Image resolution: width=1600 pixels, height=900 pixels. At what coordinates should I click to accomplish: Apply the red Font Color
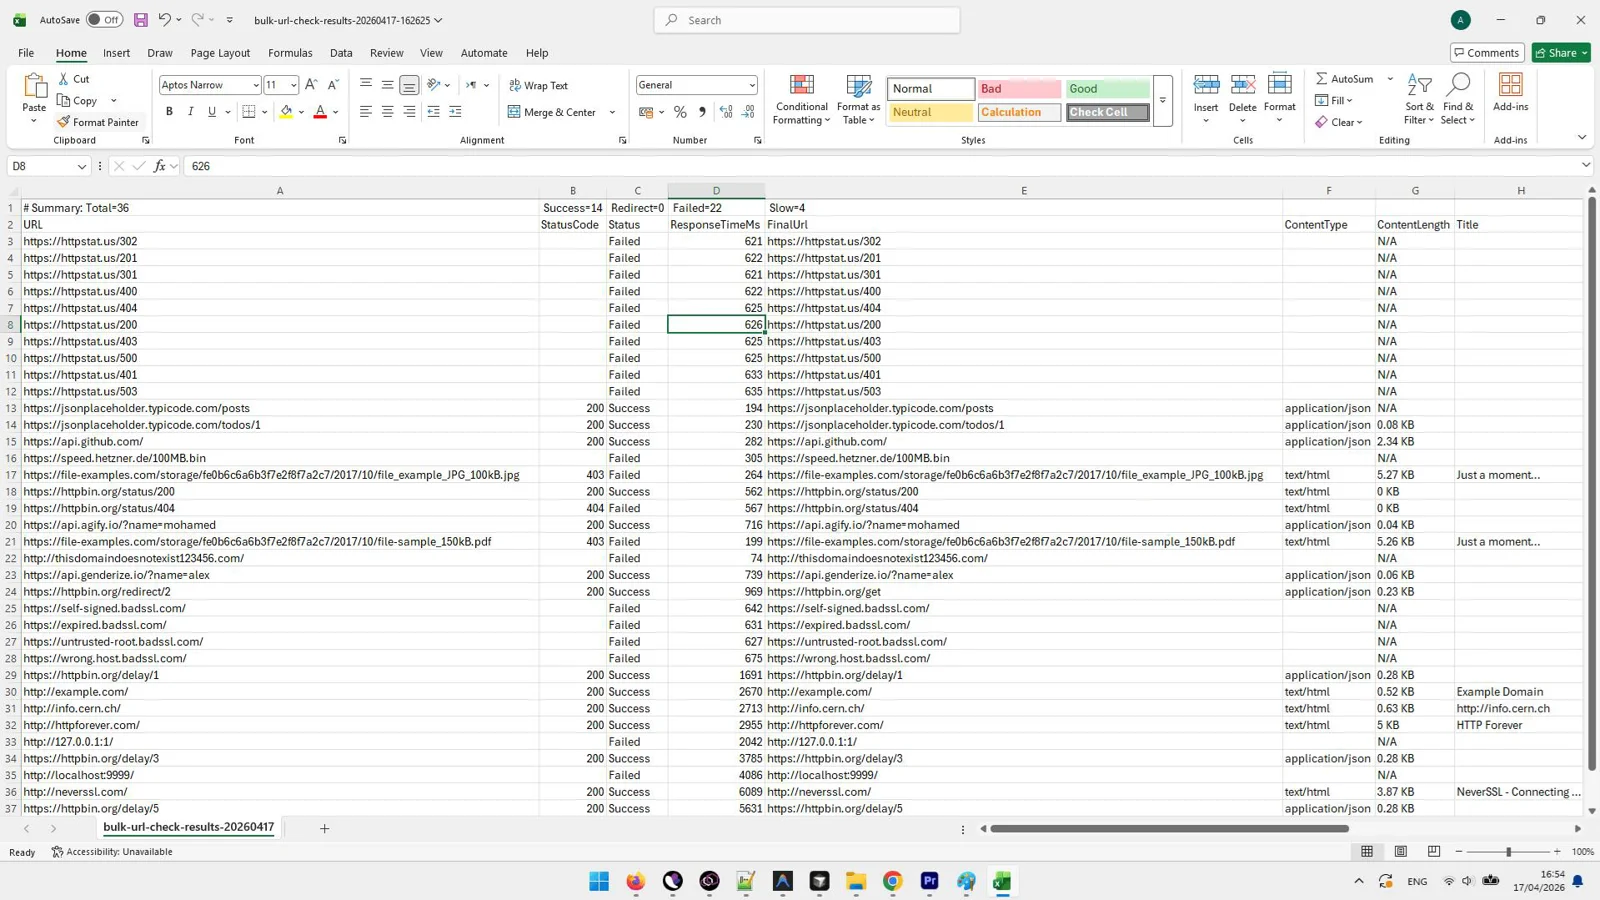(x=320, y=112)
